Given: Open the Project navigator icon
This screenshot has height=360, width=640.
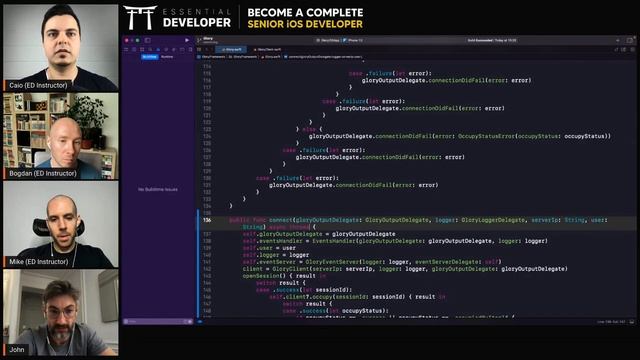Looking at the screenshot, I should coord(126,49).
